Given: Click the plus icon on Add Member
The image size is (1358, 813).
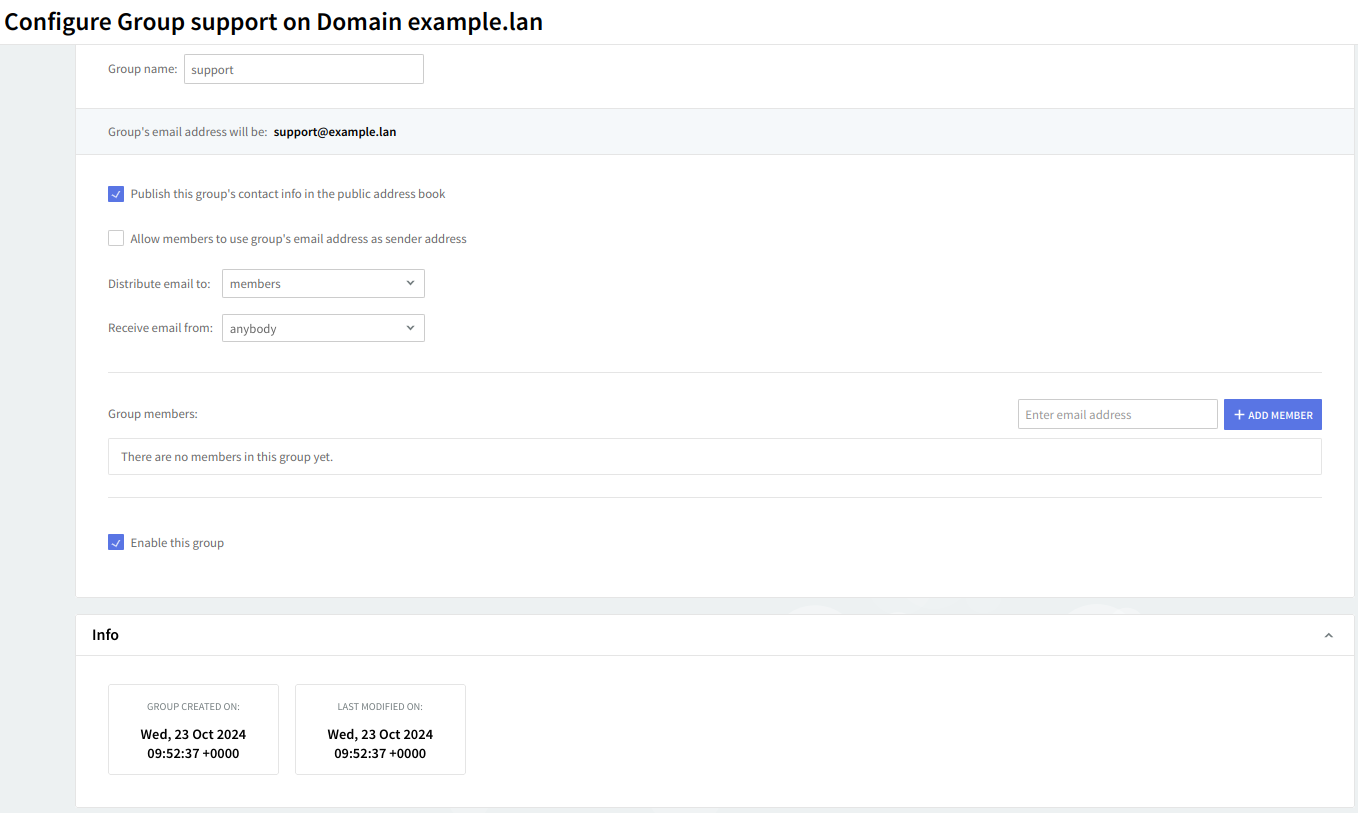Looking at the screenshot, I should point(1239,415).
